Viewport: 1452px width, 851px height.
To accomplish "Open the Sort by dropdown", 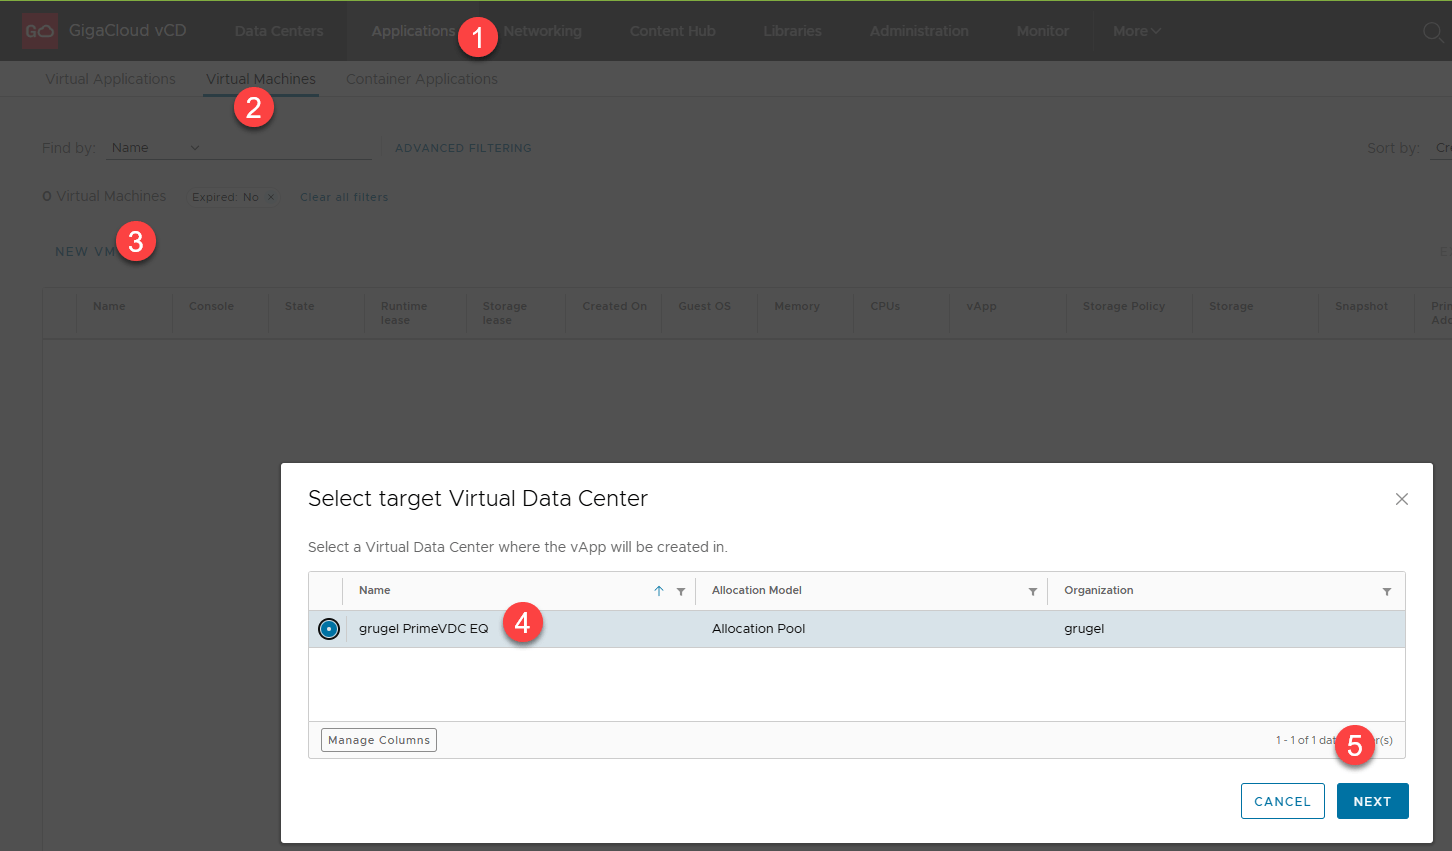I will tap(1440, 148).
